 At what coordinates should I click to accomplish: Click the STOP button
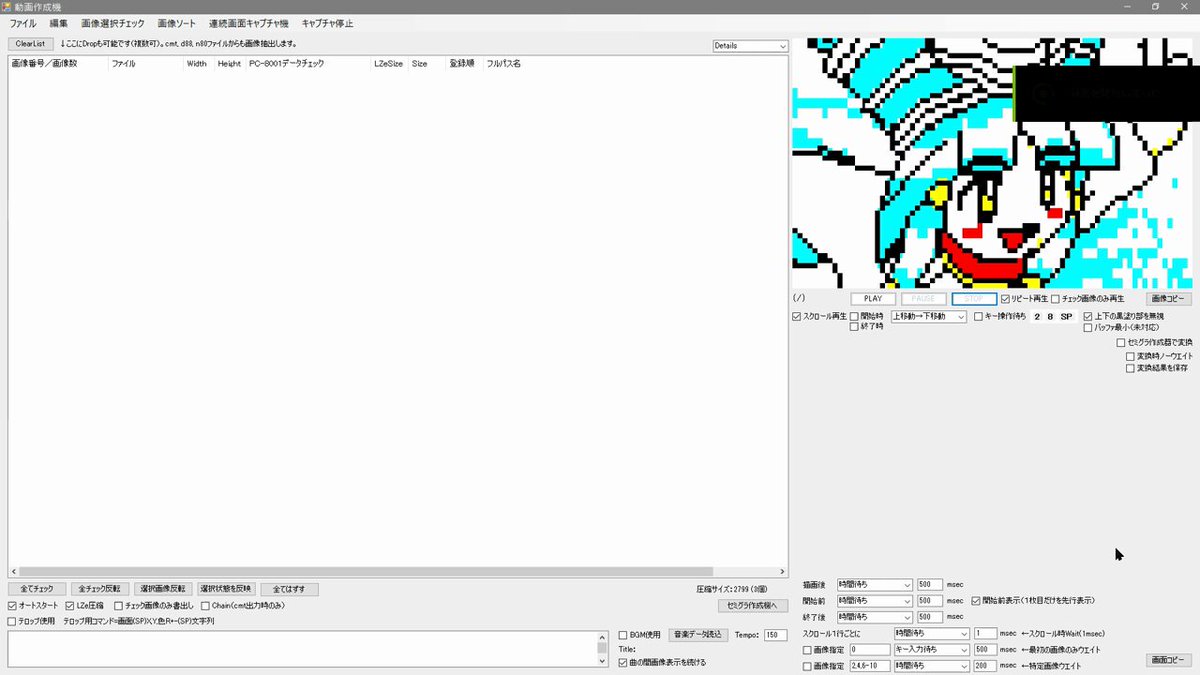coord(974,299)
